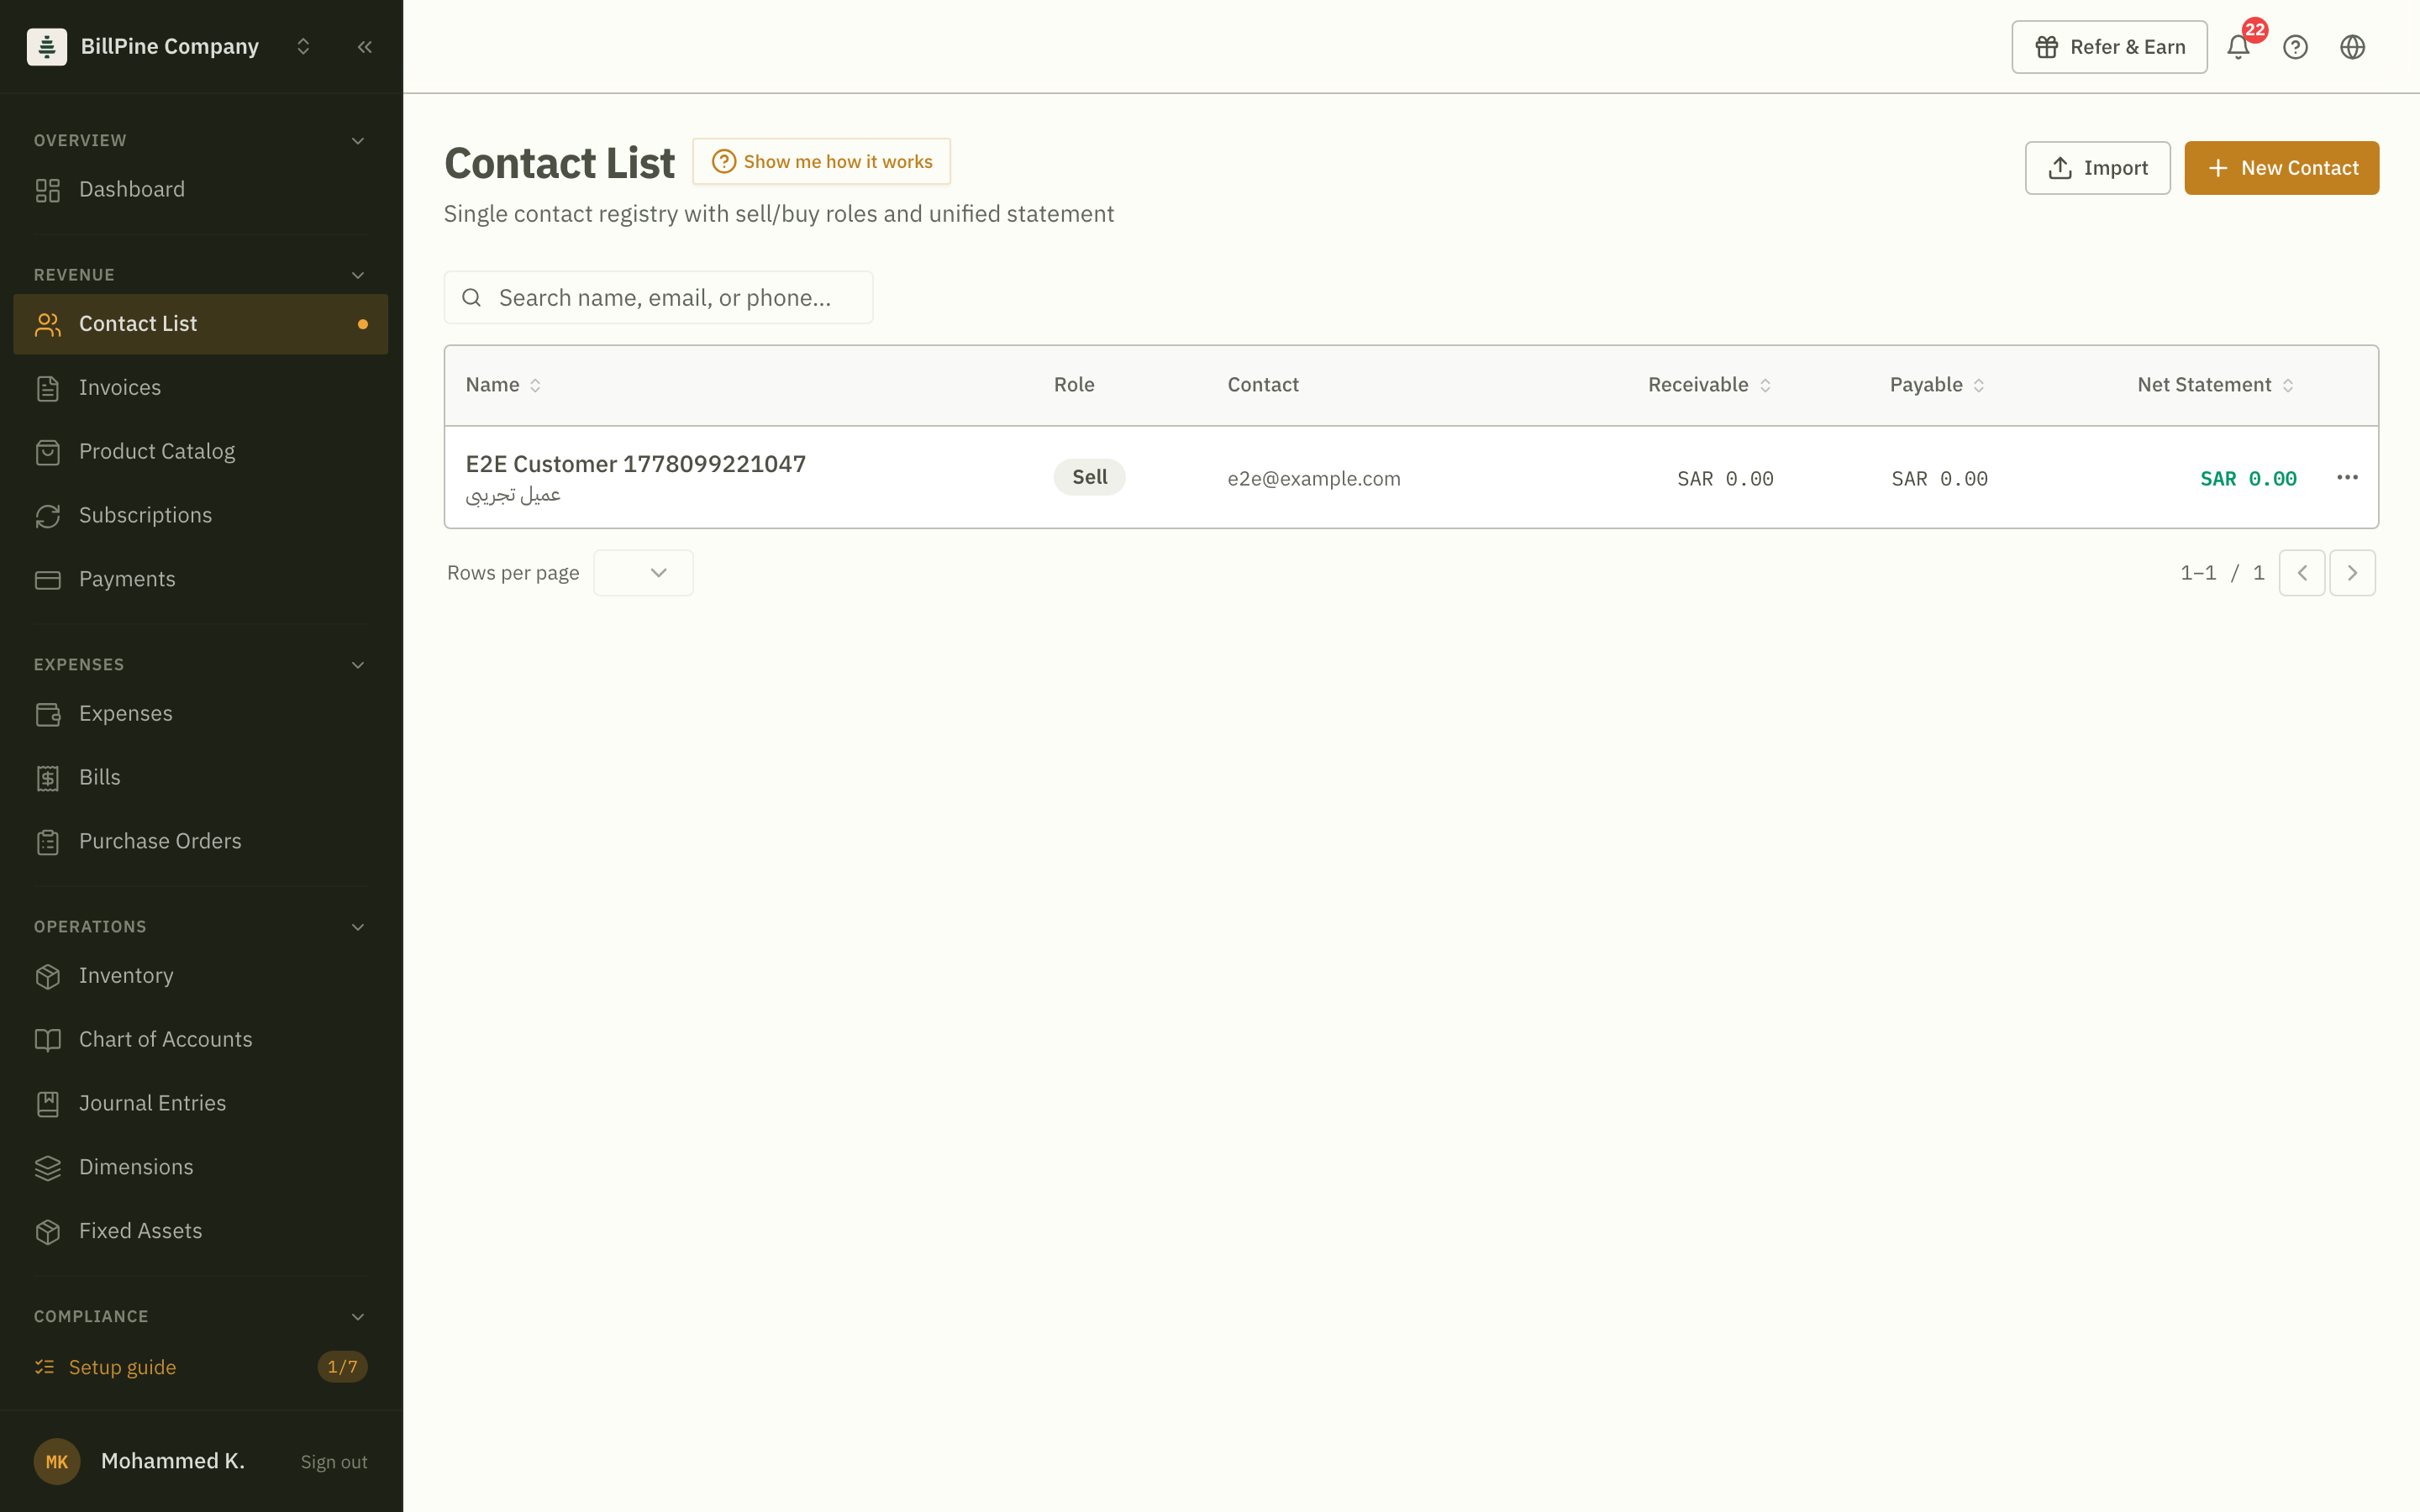The height and width of the screenshot is (1512, 2420).
Task: Click the Dashboard grid icon
Action: [48, 190]
